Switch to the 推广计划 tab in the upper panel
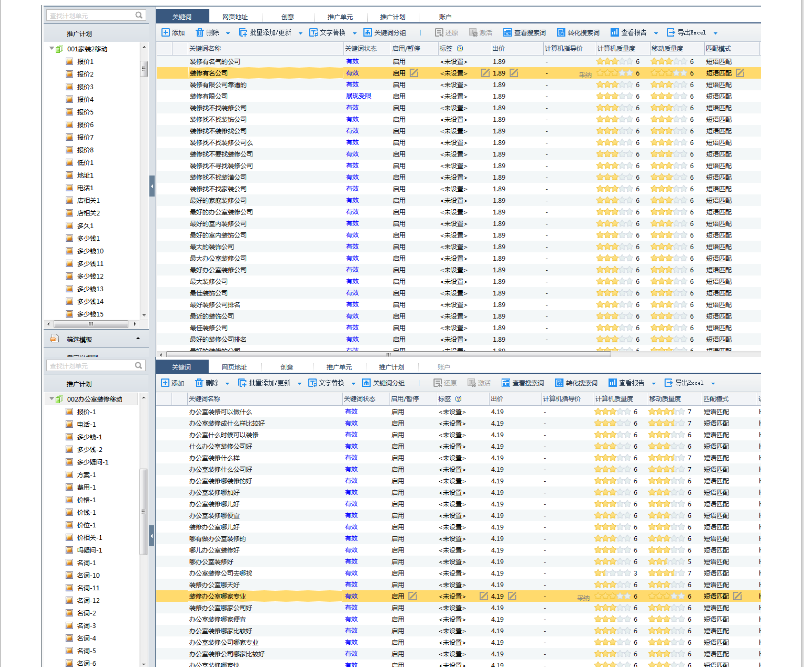Viewport: 804px width, 667px height. pyautogui.click(x=392, y=17)
